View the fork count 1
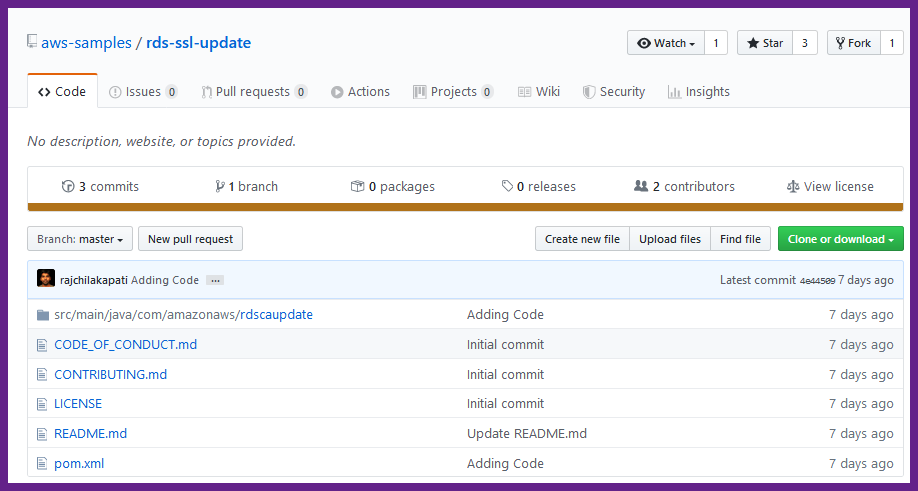This screenshot has height=491, width=918. point(892,43)
